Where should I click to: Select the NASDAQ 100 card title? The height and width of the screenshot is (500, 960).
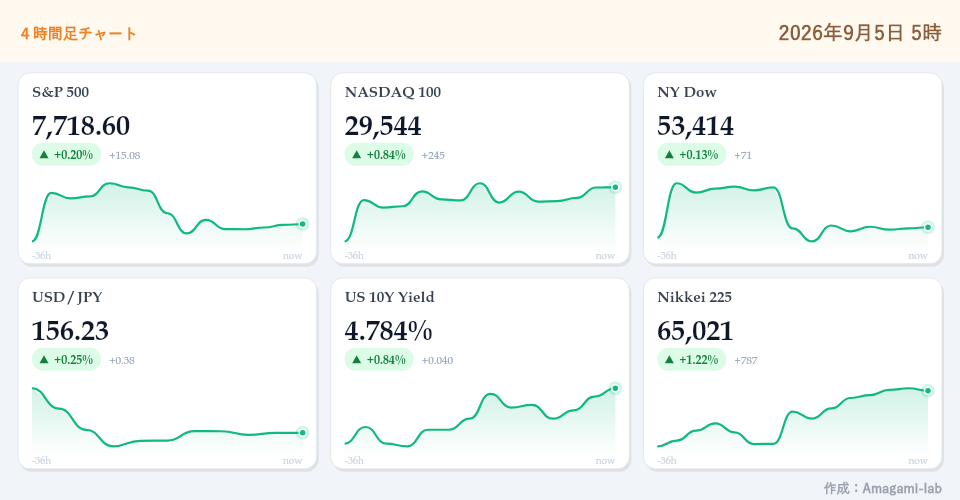click(392, 92)
